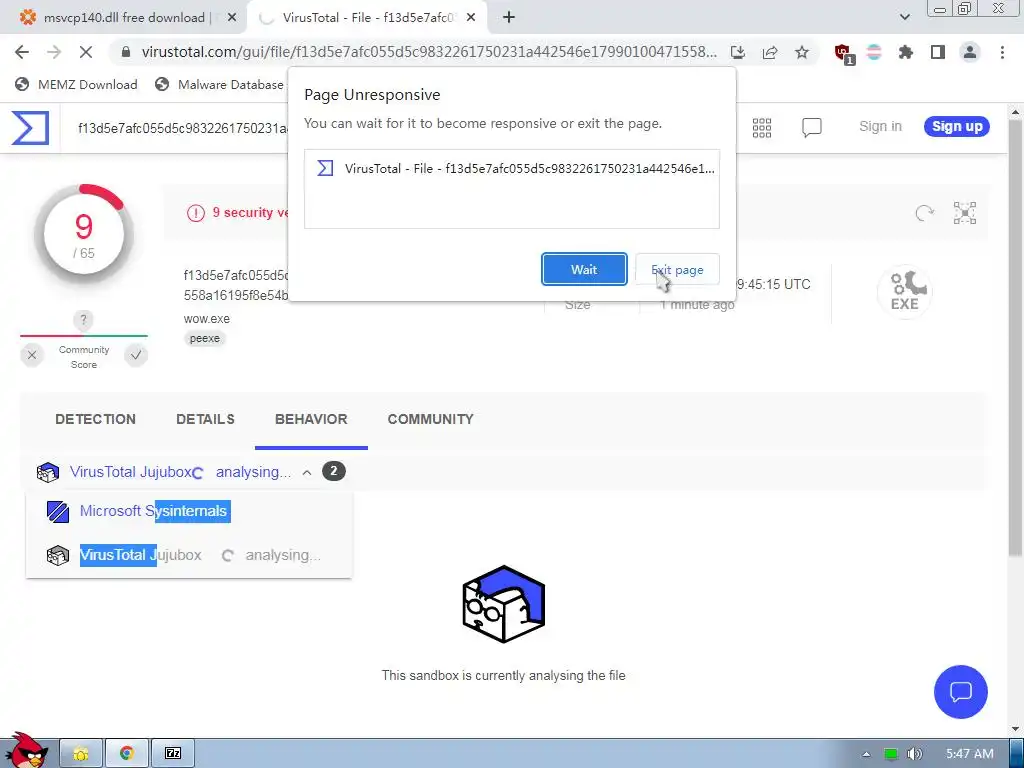The width and height of the screenshot is (1024, 768).
Task: Select the BEHAVIOR tab
Action: pos(311,419)
